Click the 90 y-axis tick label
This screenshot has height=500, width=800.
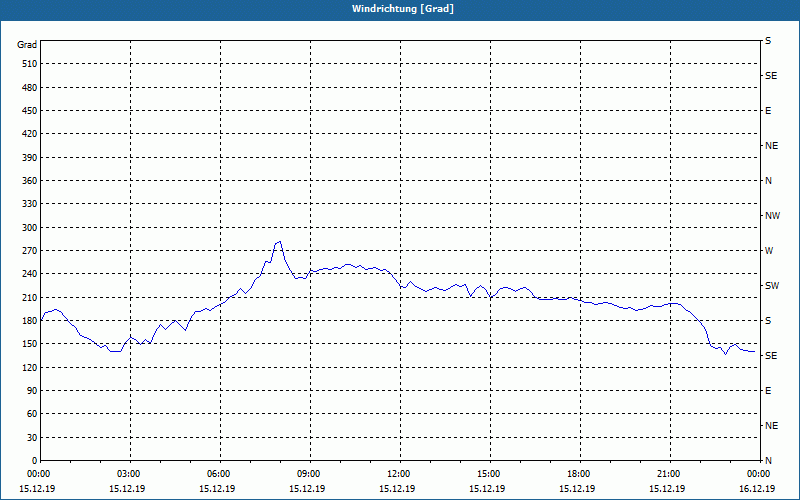click(32, 391)
